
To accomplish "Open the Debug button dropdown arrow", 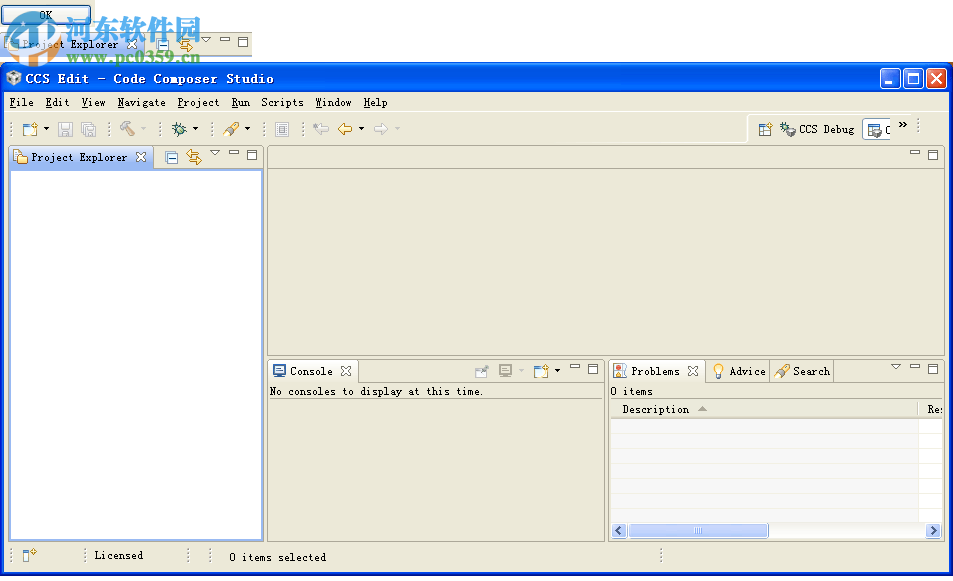I will [x=195, y=129].
